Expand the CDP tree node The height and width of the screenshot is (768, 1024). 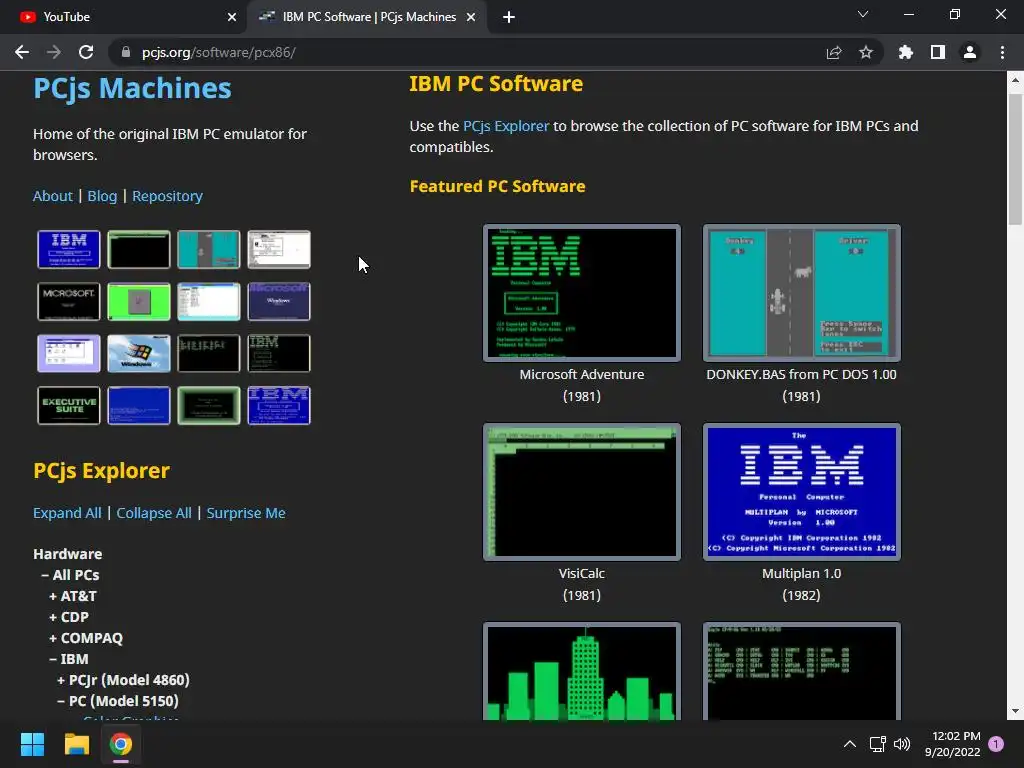(69, 617)
